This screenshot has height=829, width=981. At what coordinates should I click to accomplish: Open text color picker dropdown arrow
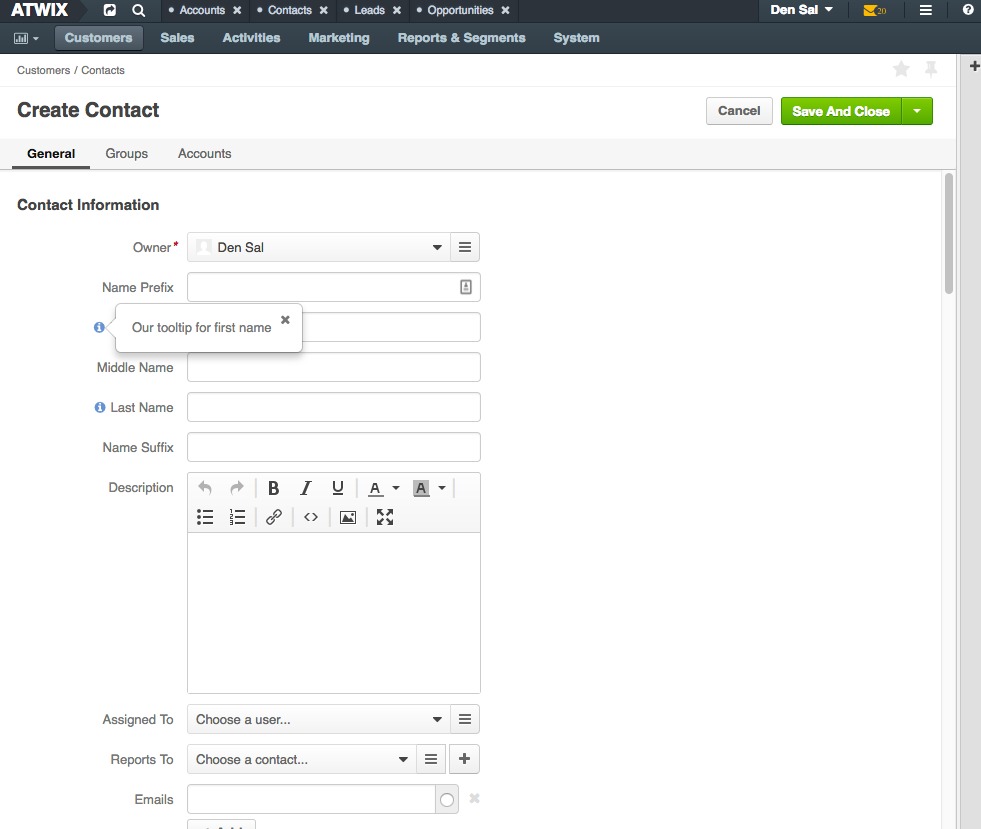click(395, 488)
